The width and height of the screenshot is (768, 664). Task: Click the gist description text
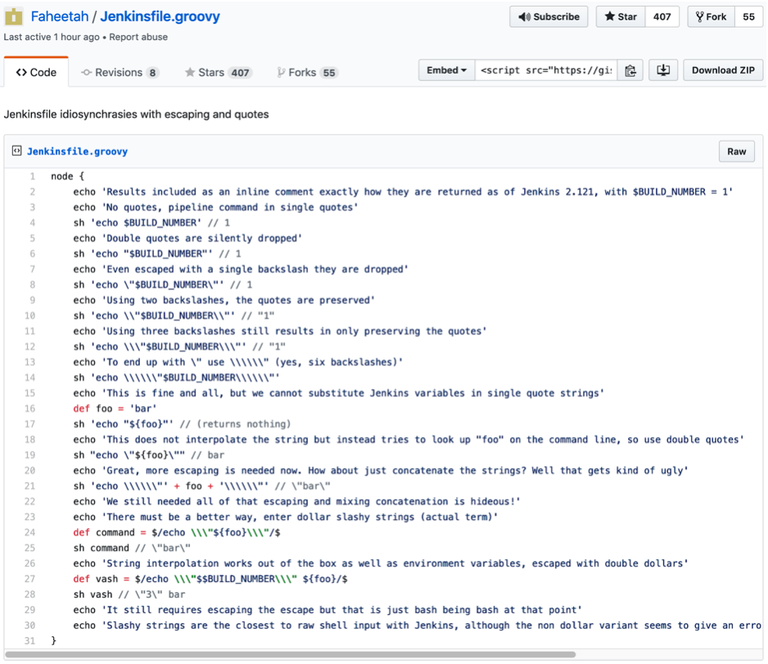point(136,114)
